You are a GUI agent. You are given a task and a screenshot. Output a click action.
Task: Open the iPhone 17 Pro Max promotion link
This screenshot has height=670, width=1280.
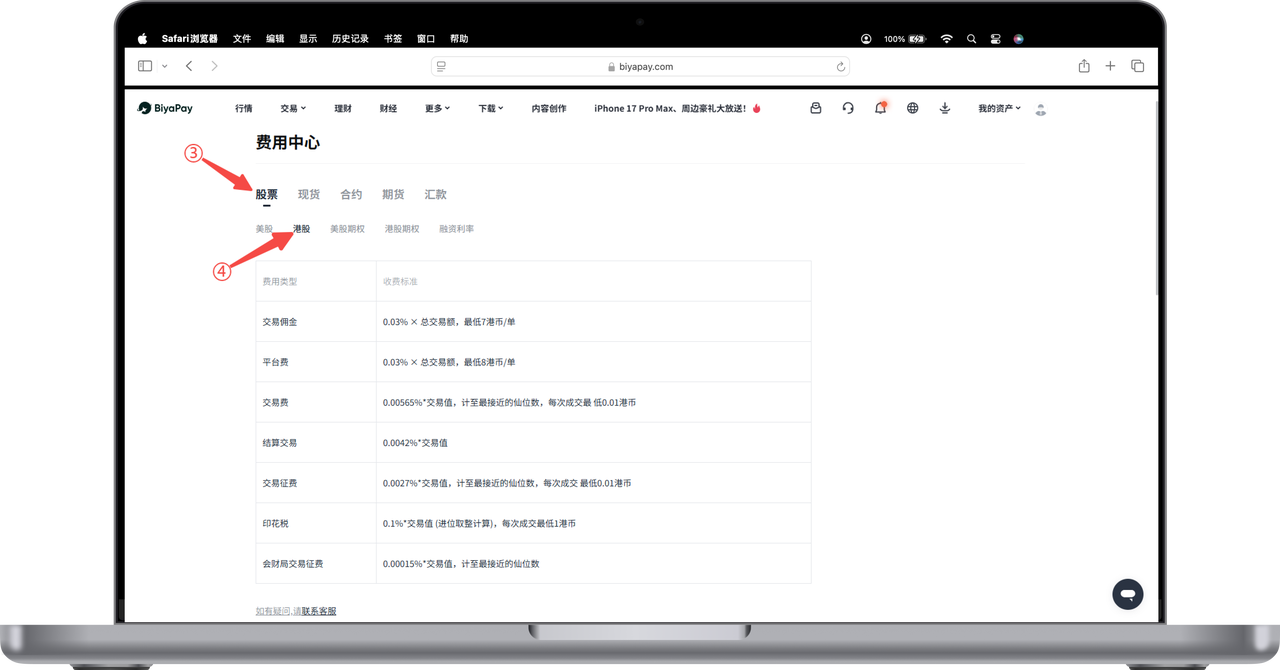pos(677,108)
